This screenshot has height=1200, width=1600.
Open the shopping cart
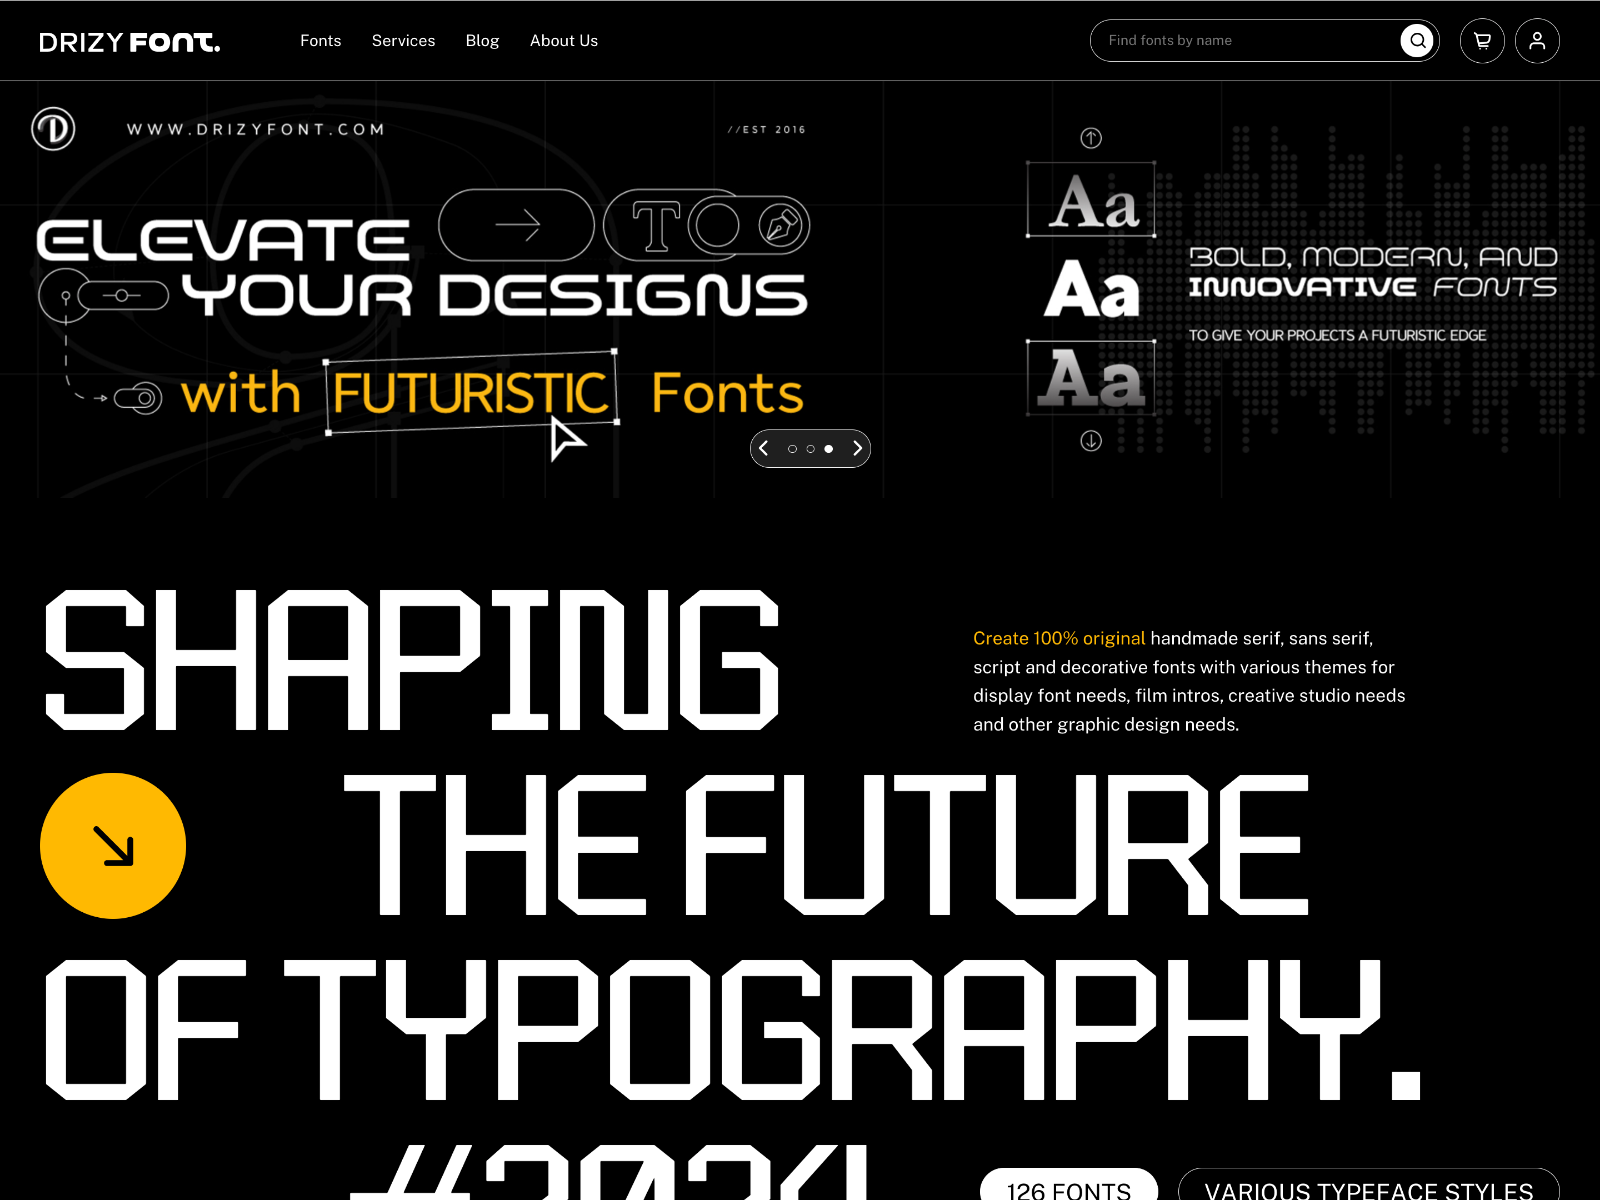tap(1482, 41)
